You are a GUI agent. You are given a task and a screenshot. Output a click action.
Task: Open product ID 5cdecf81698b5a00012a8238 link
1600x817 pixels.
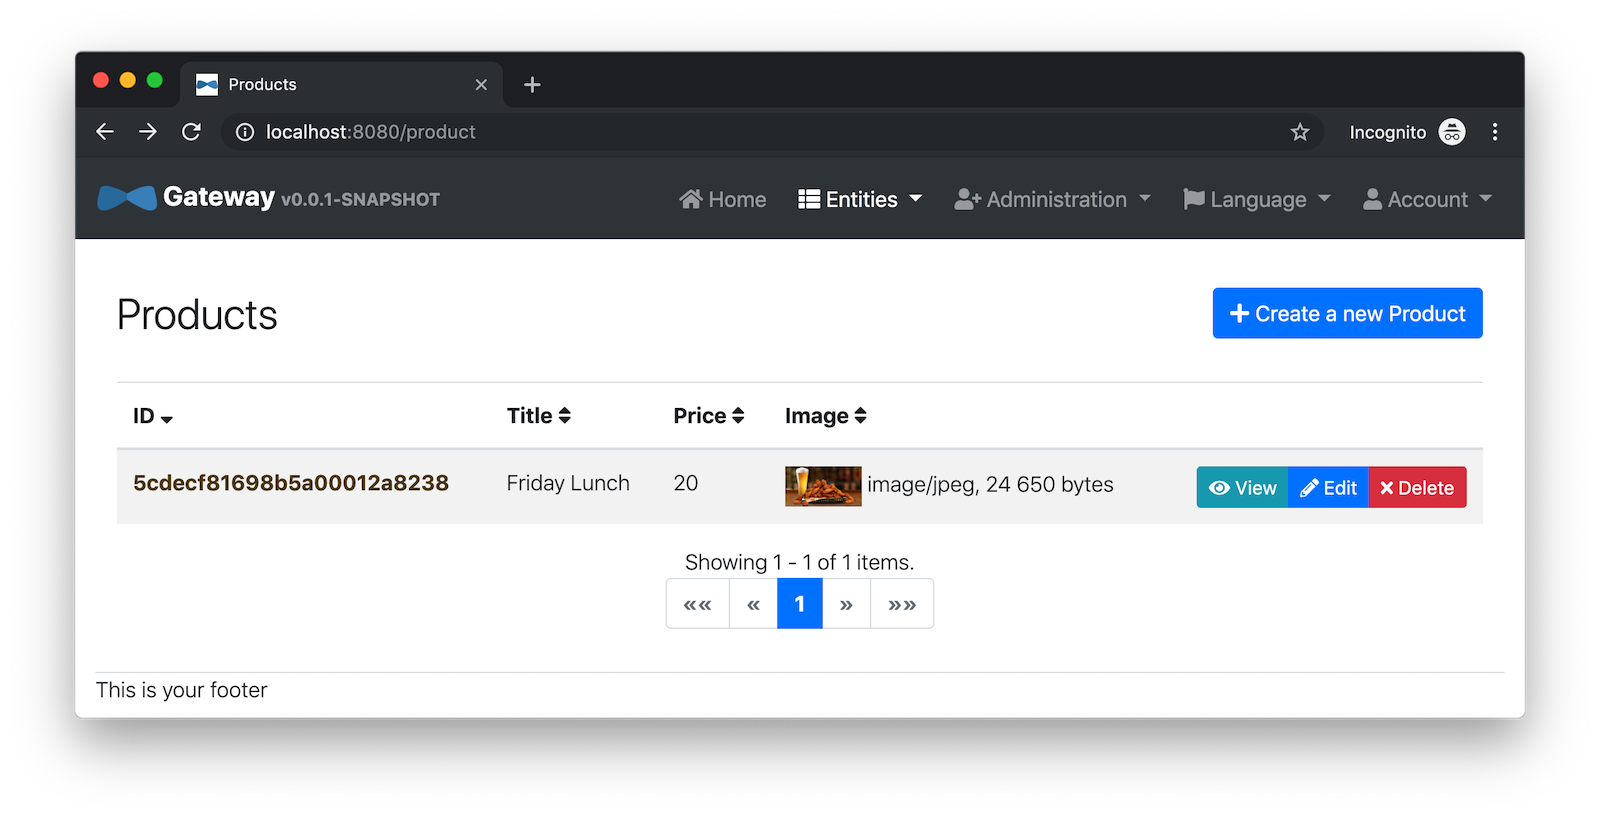coord(291,483)
